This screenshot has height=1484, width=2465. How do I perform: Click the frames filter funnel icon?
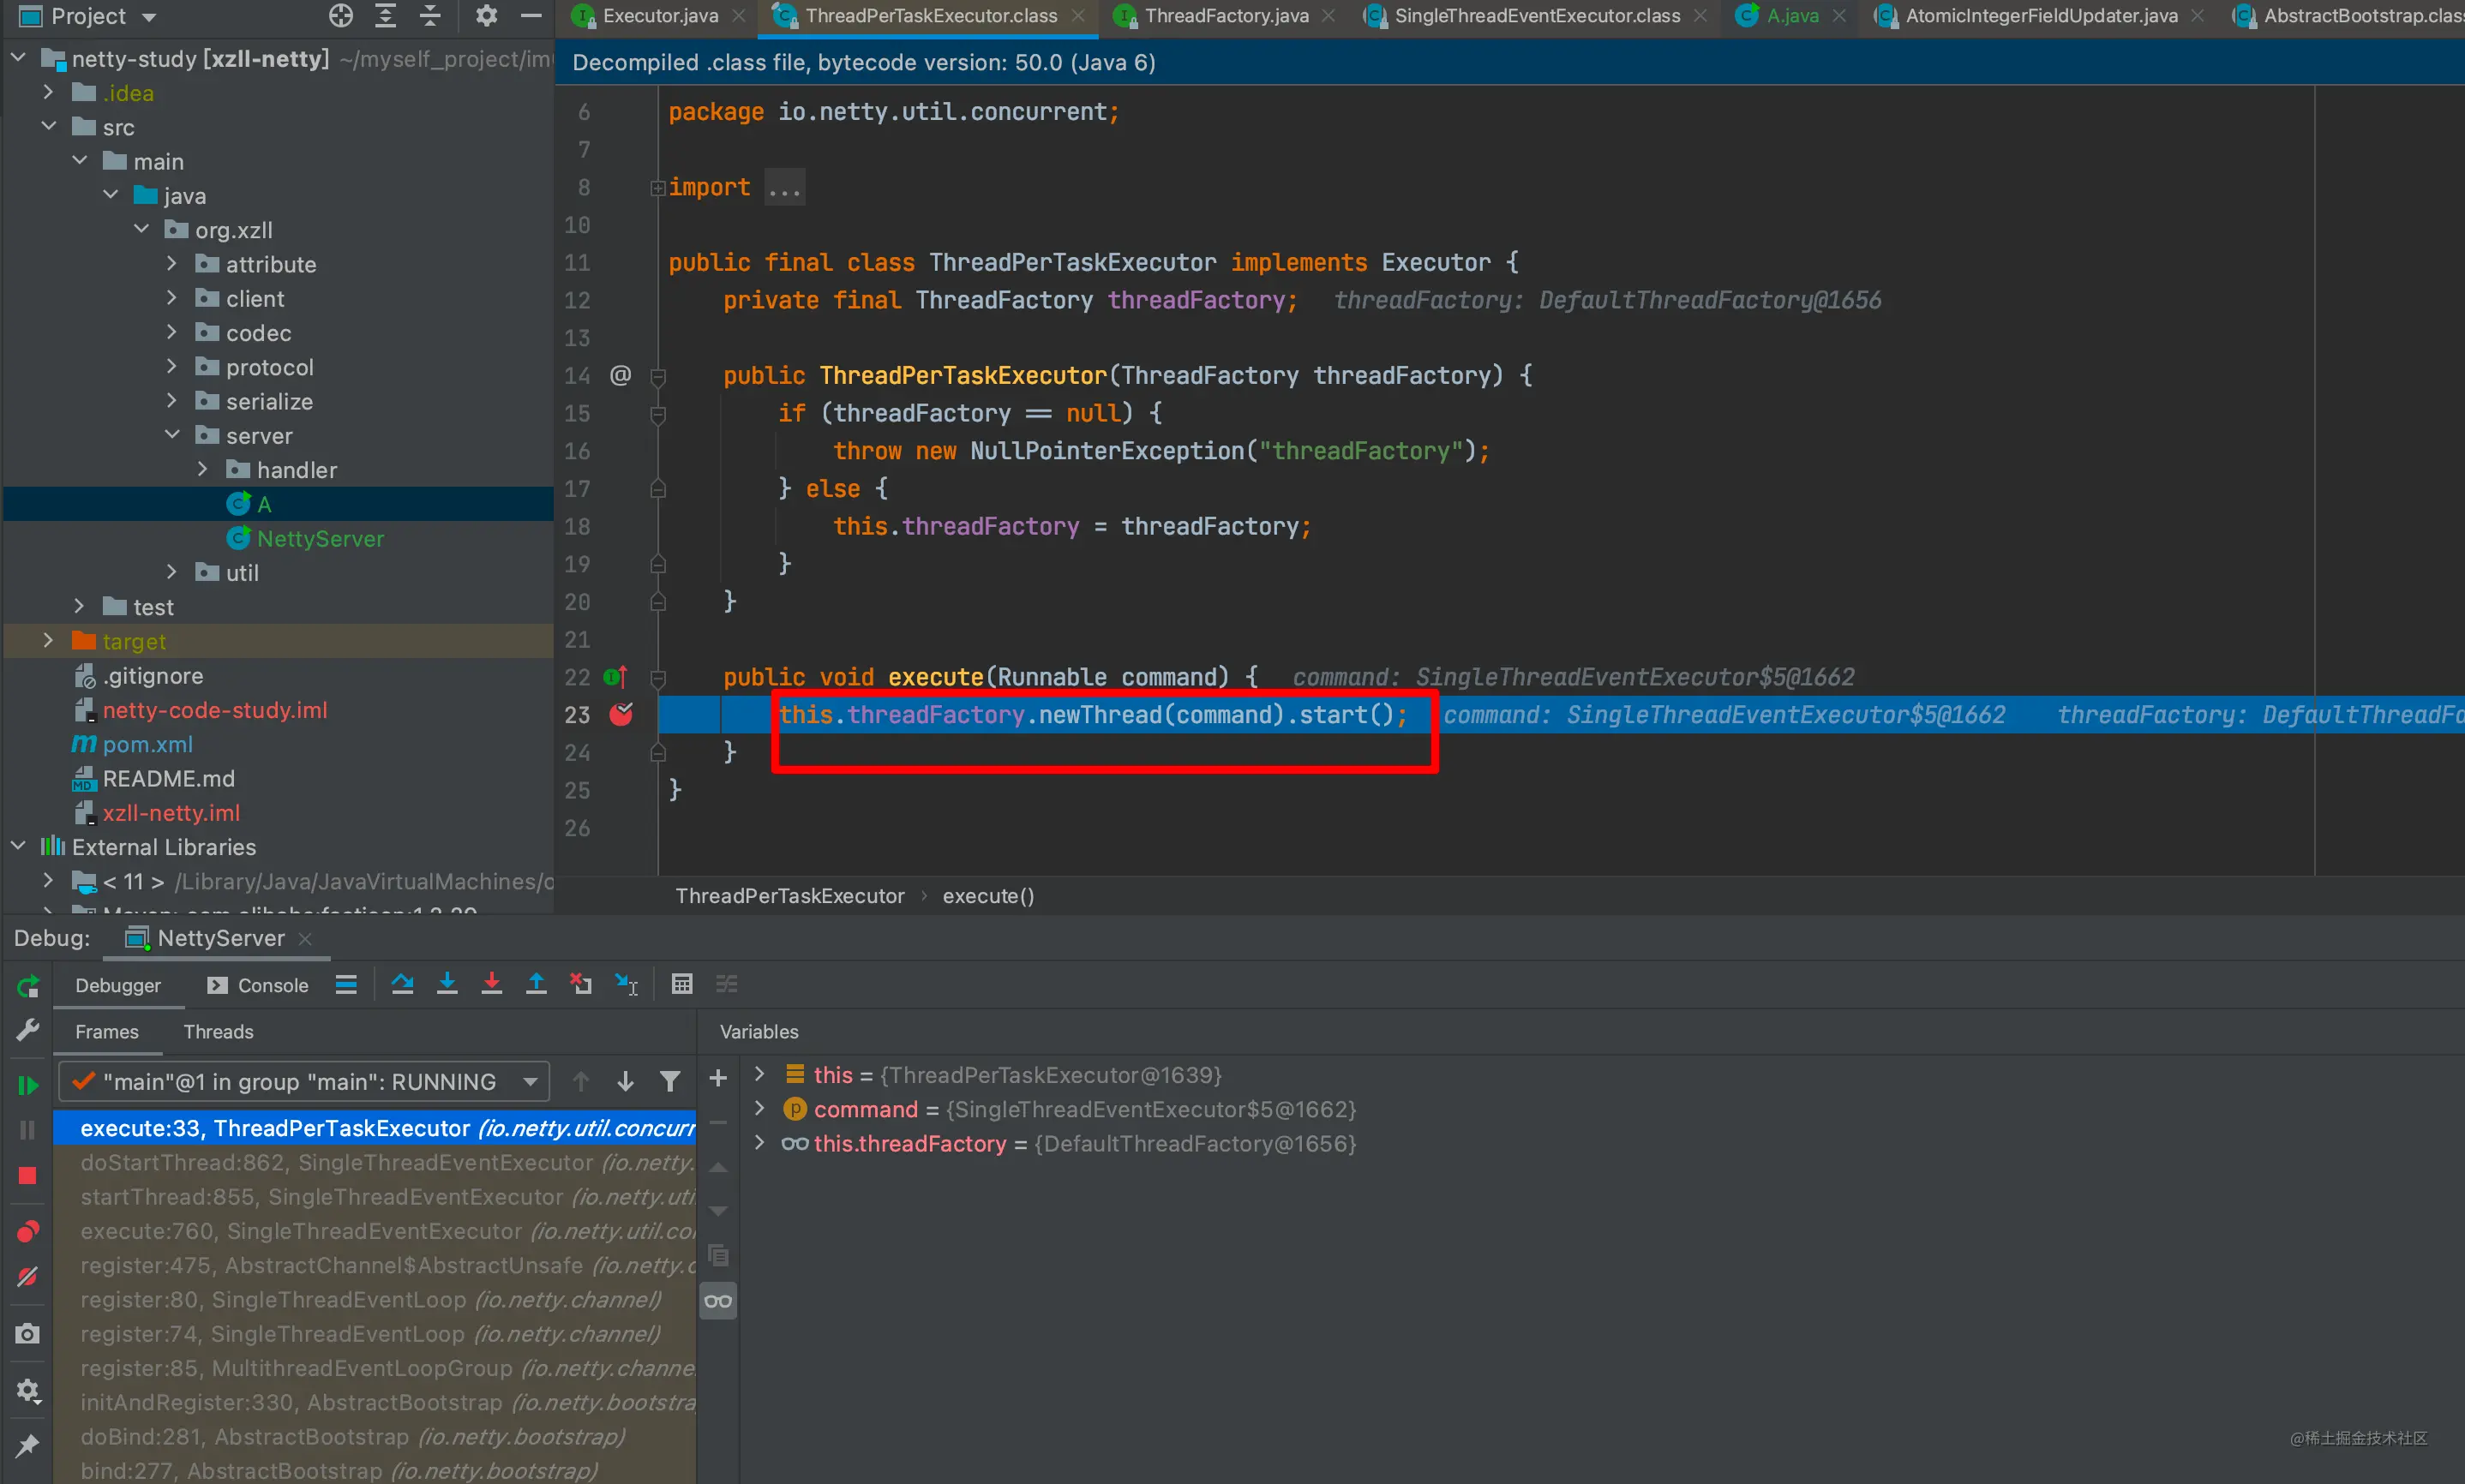(670, 1081)
